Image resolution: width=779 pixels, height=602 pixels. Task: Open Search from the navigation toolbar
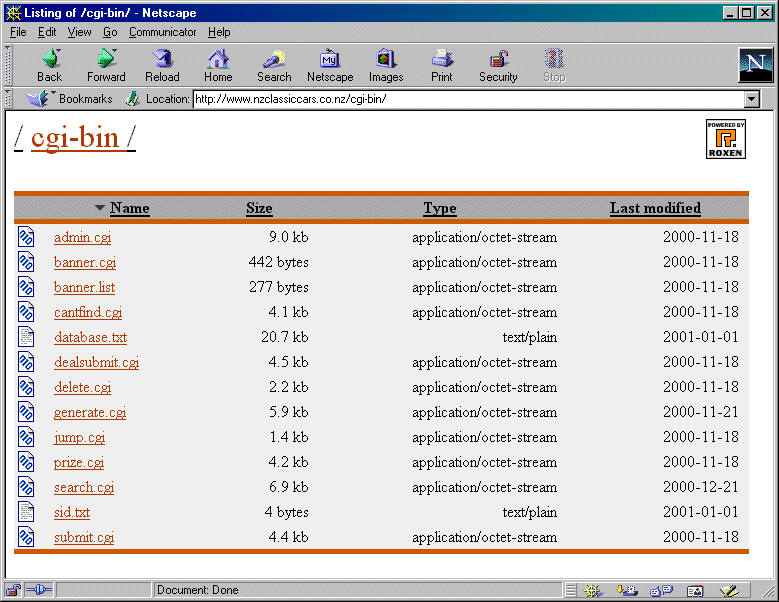point(273,66)
